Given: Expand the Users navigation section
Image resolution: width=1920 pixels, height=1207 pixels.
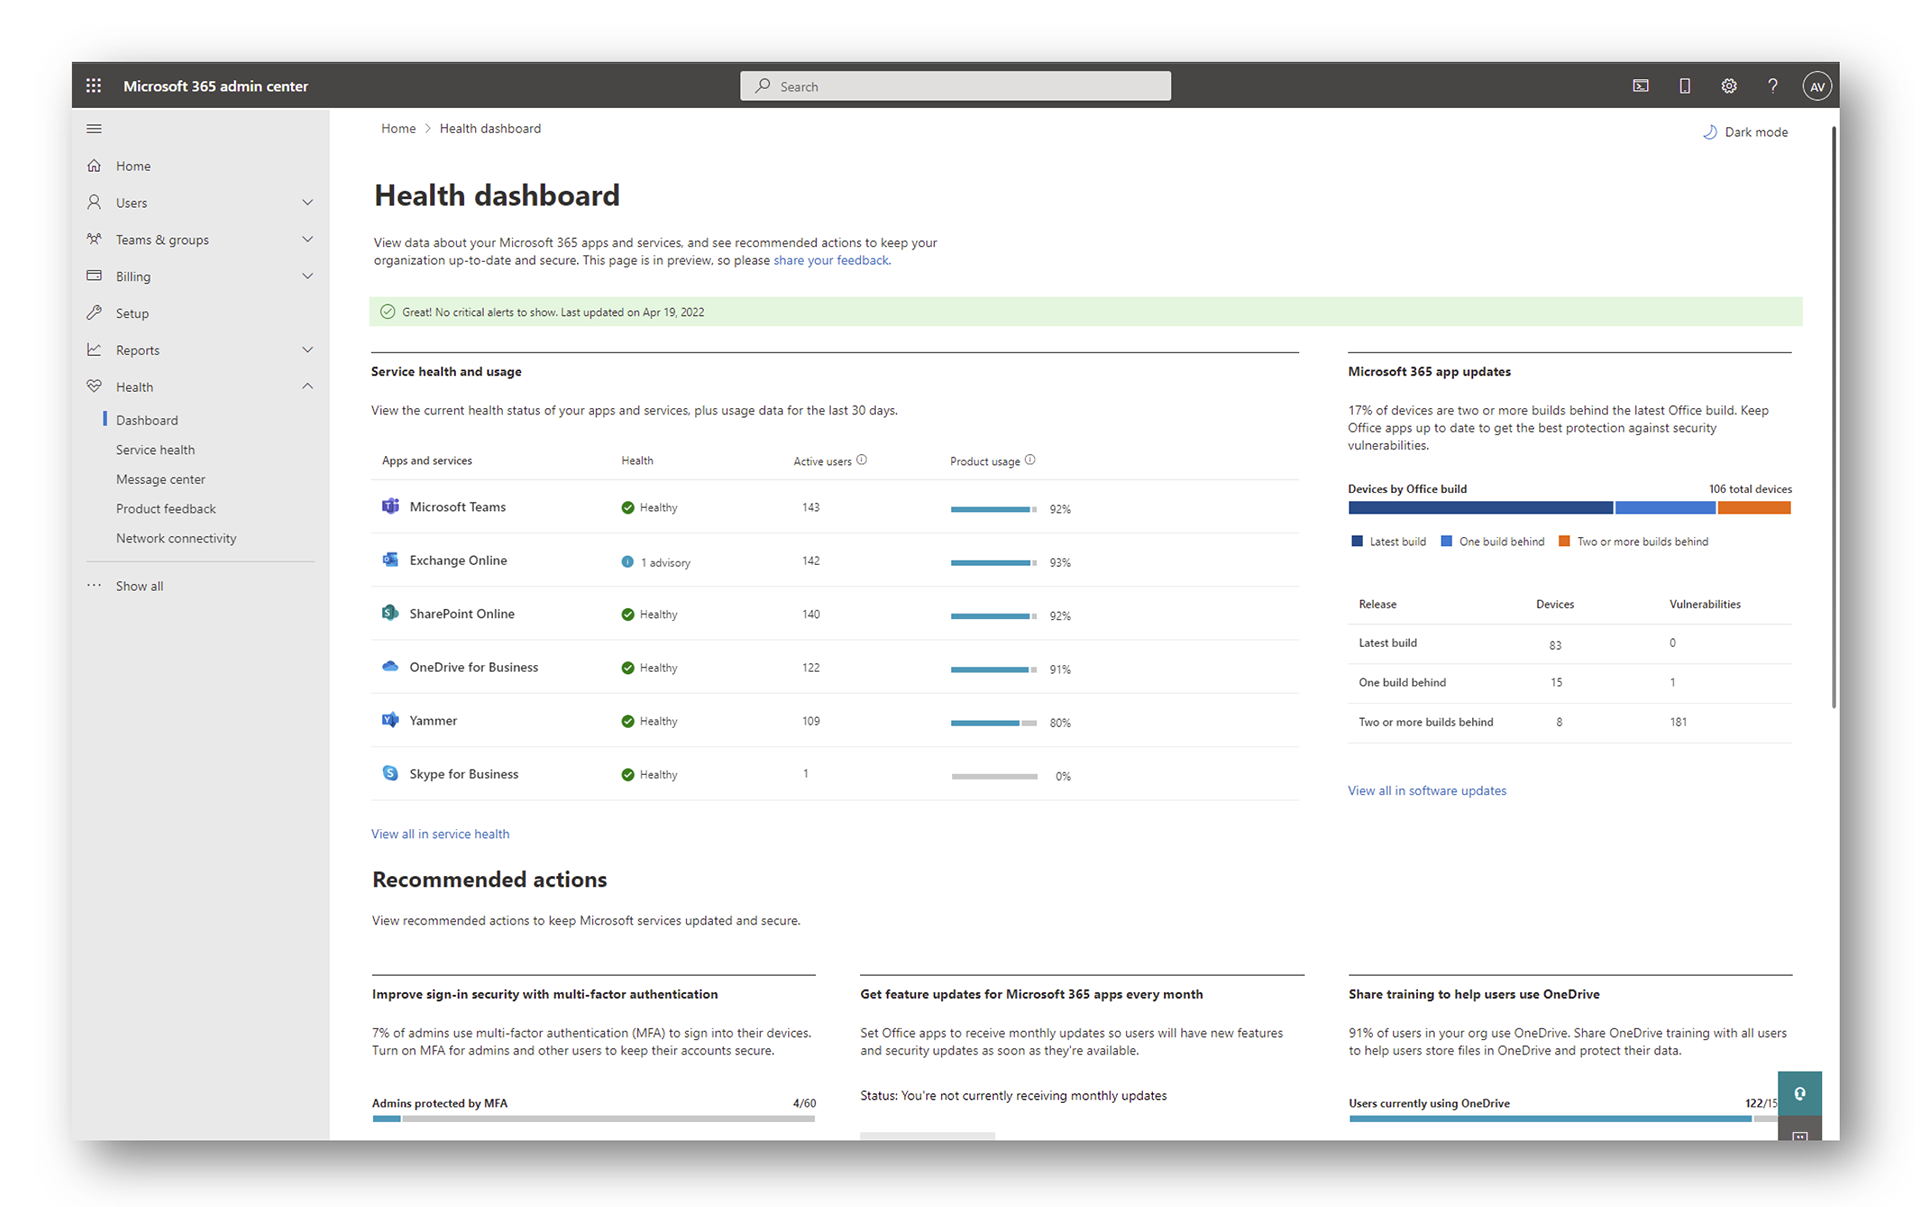Looking at the screenshot, I should (307, 203).
